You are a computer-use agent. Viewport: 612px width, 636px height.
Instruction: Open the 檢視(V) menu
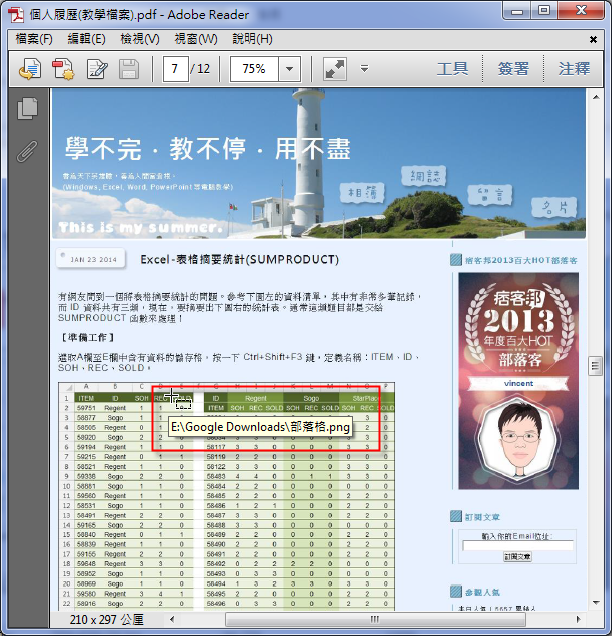[140, 39]
